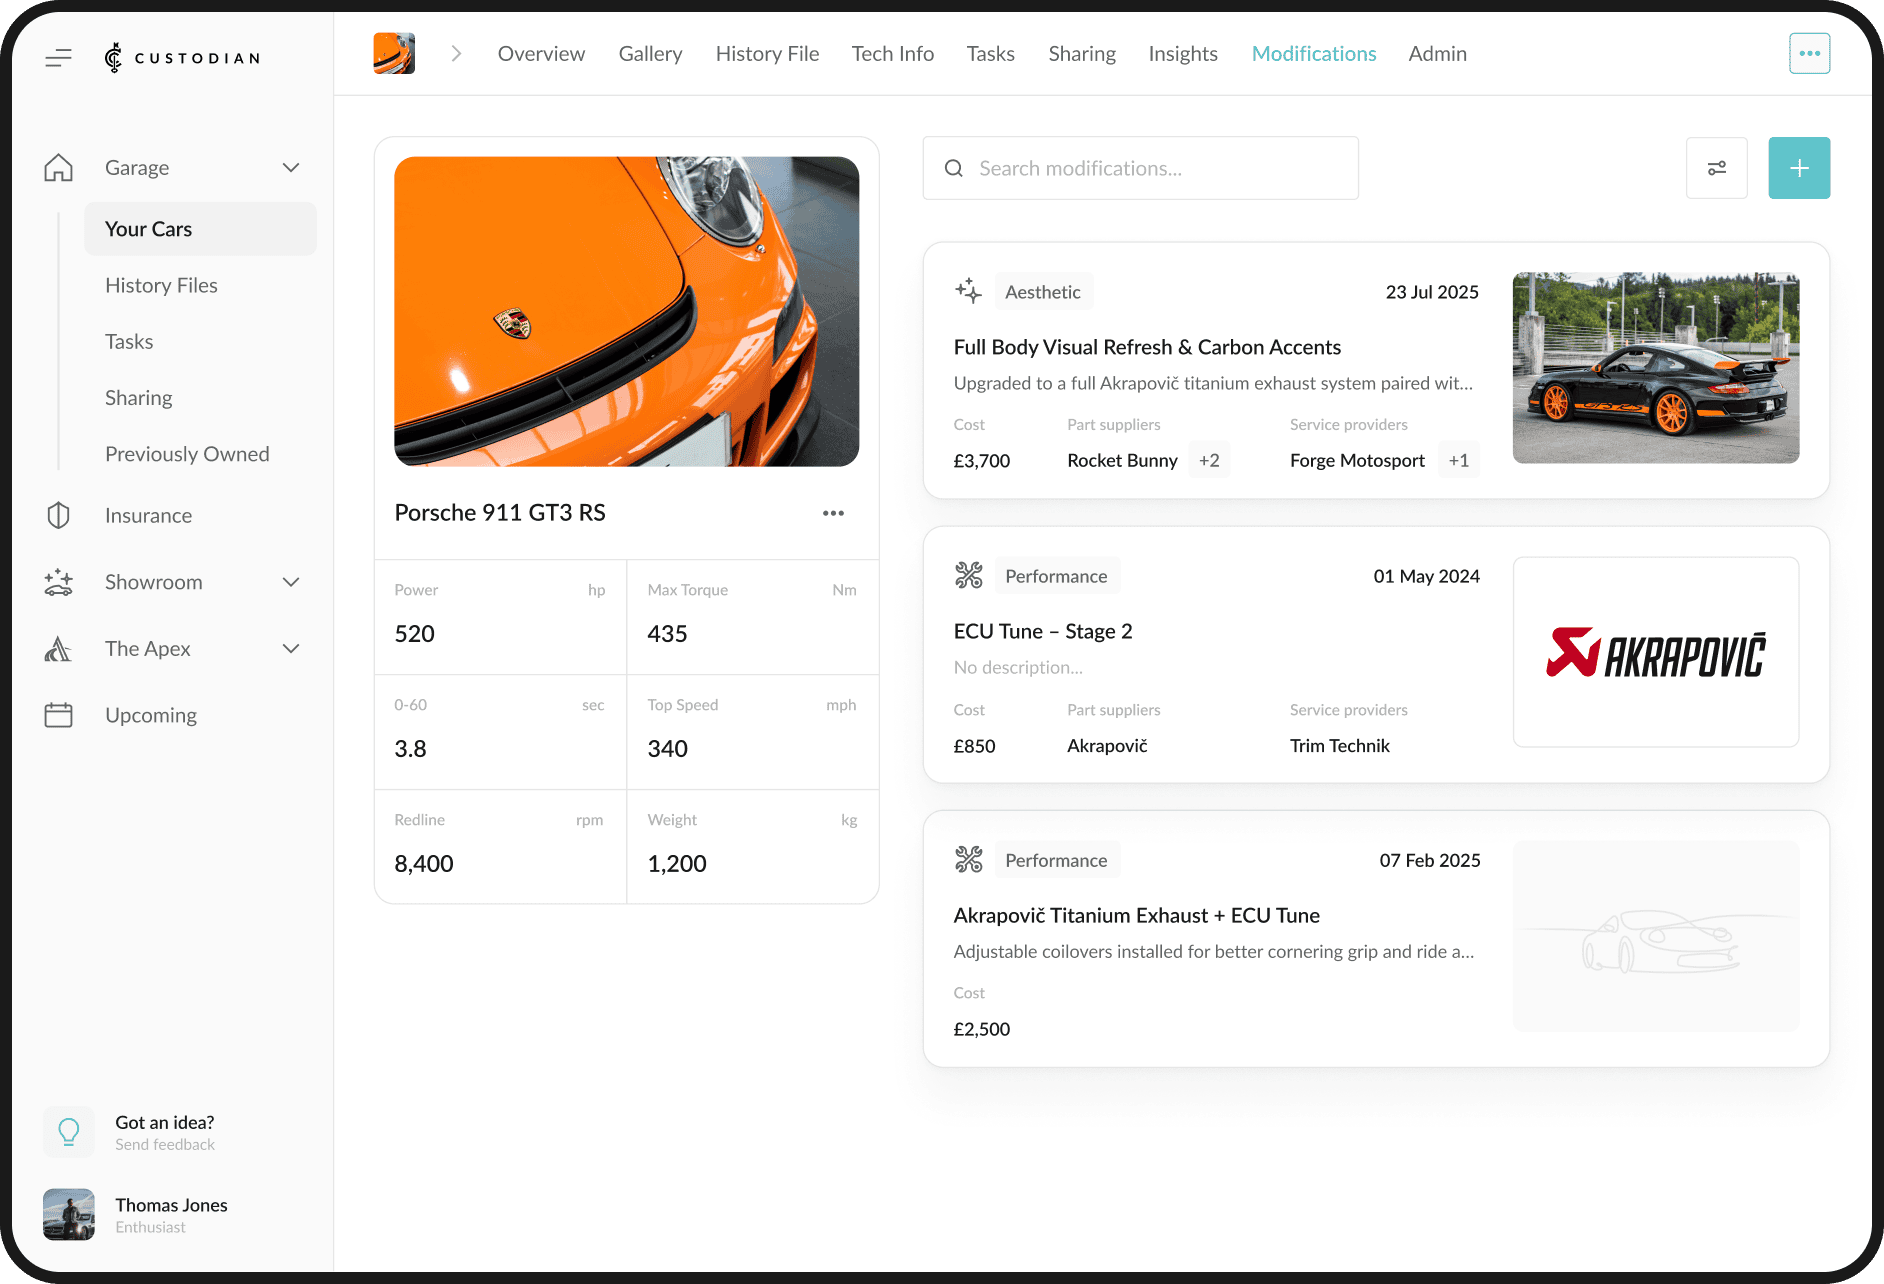Image resolution: width=1884 pixels, height=1284 pixels.
Task: Click Trim Technik service provider
Action: [x=1339, y=745]
